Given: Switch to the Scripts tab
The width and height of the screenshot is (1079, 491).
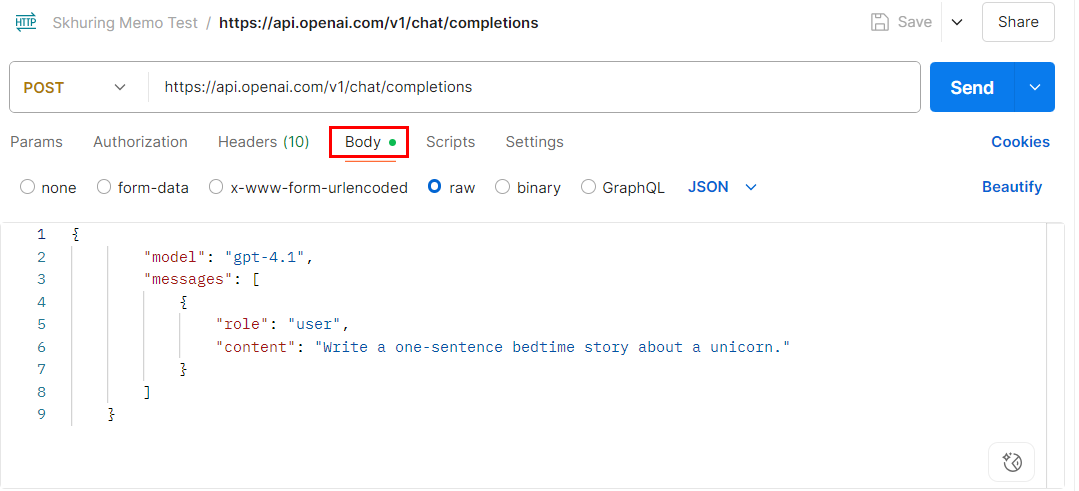Looking at the screenshot, I should [451, 142].
